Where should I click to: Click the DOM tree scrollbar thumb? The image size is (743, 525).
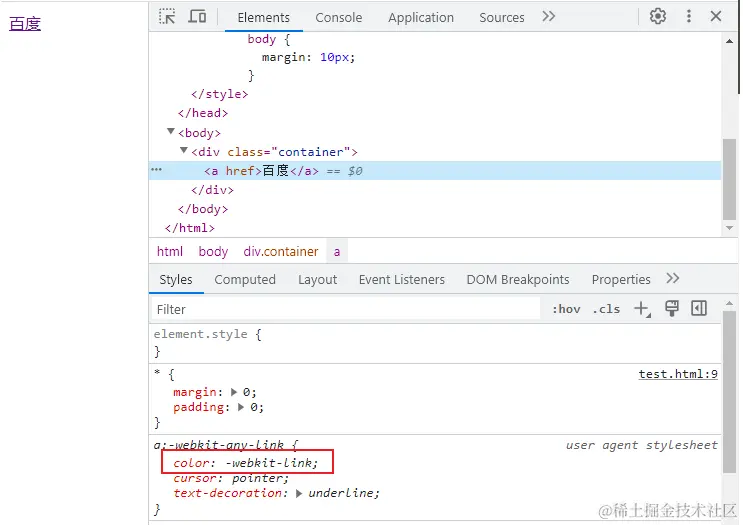[x=730, y=179]
